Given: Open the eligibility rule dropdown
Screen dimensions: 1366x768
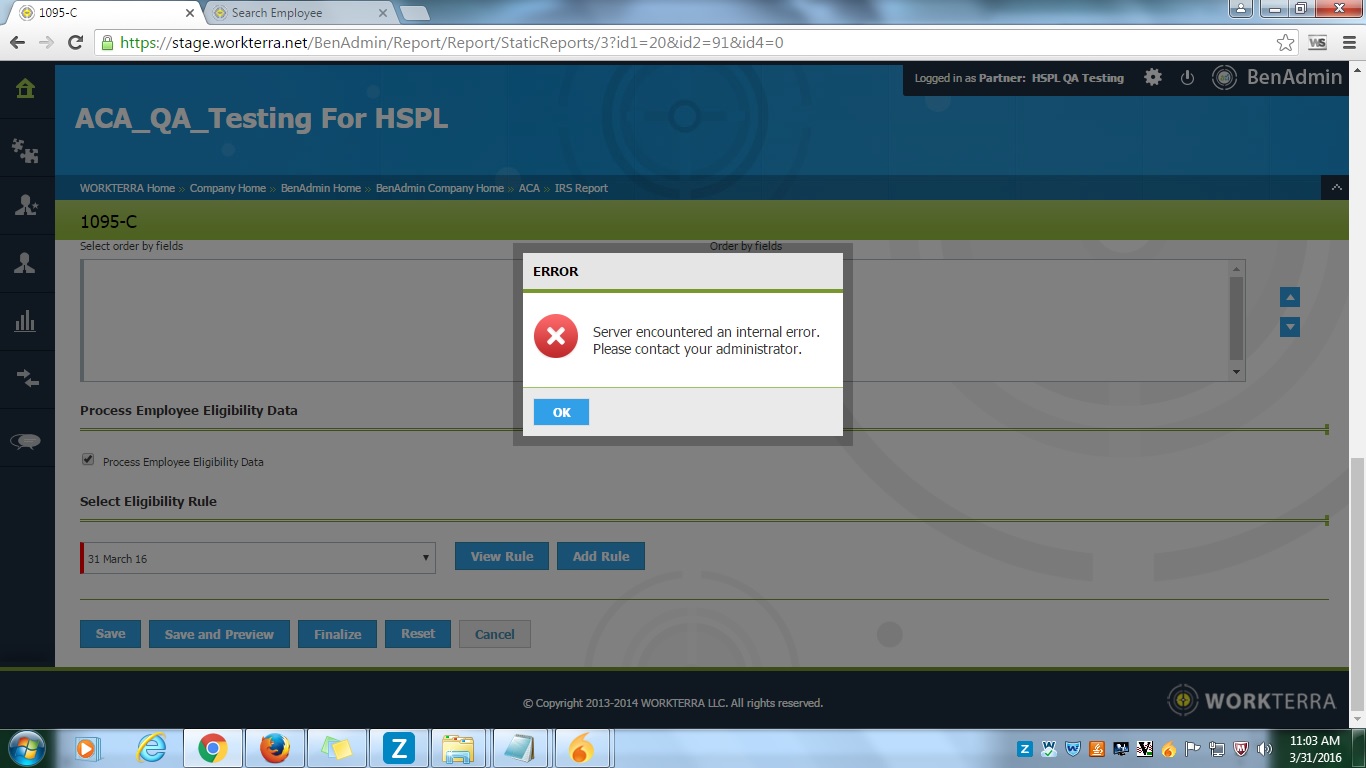Looking at the screenshot, I should pos(258,558).
